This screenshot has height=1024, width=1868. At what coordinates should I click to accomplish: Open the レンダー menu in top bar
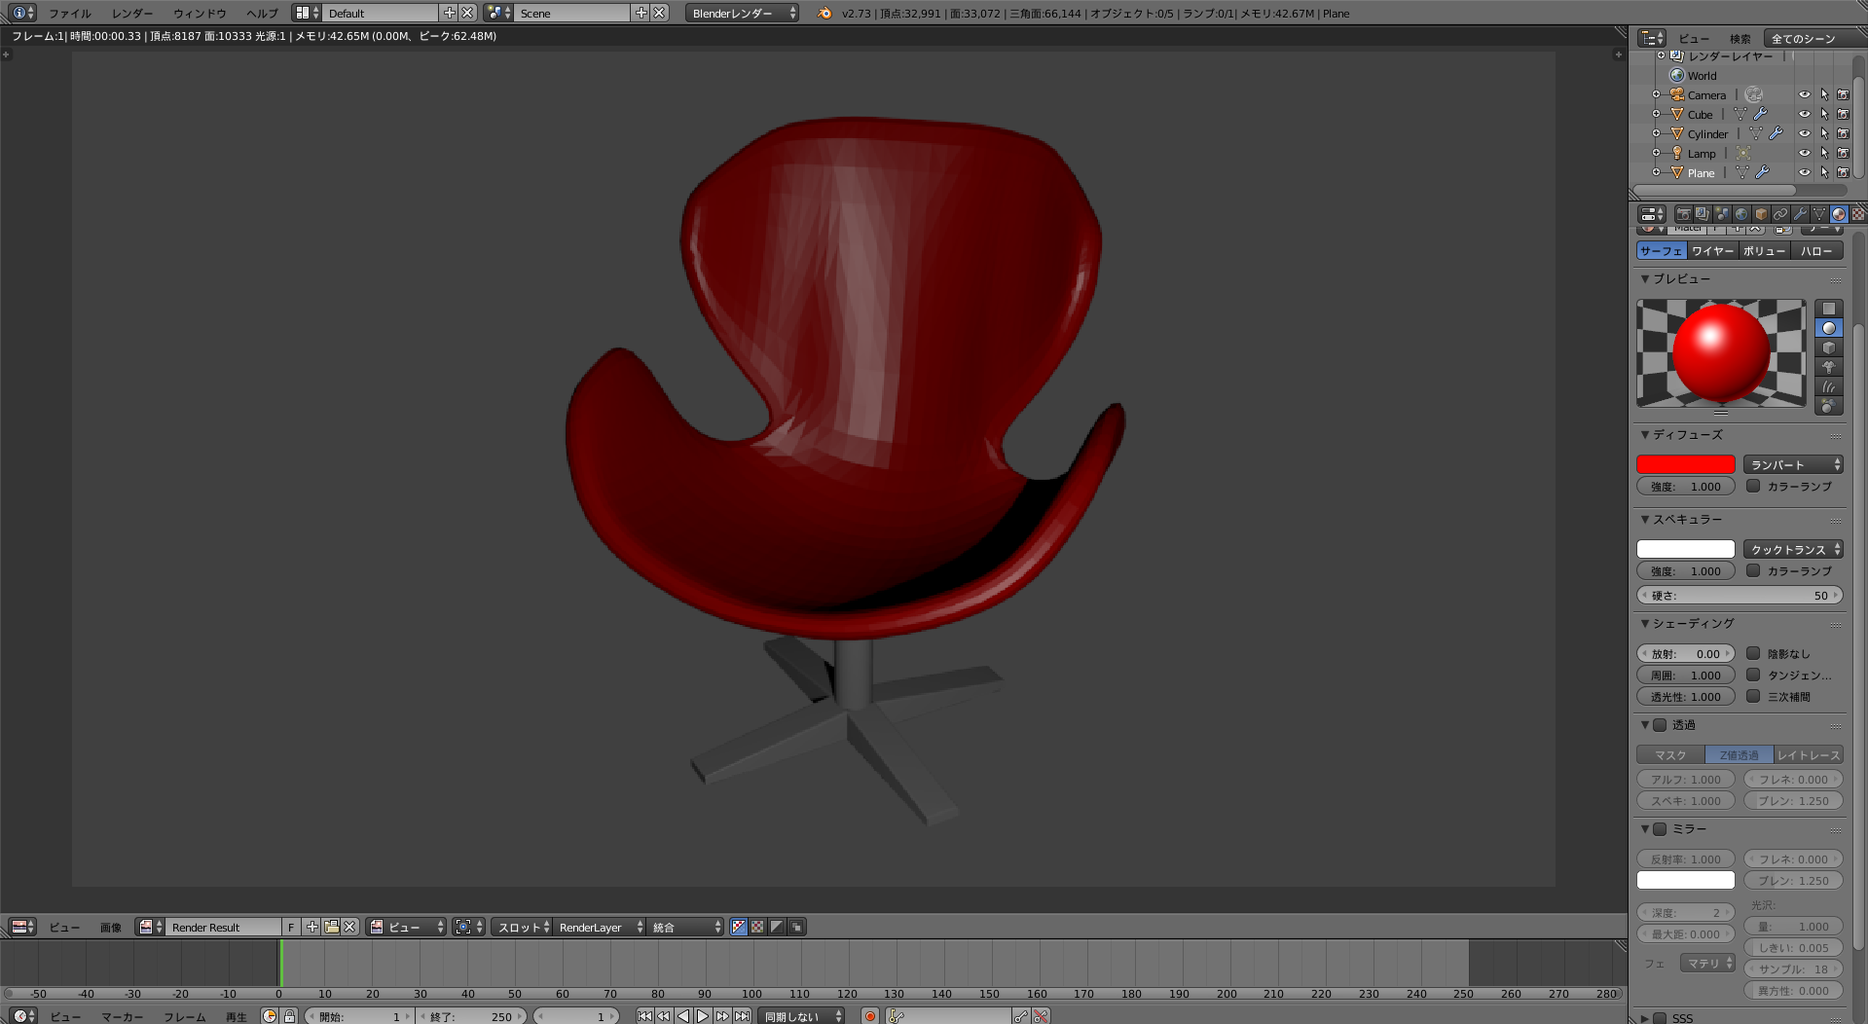pos(133,13)
